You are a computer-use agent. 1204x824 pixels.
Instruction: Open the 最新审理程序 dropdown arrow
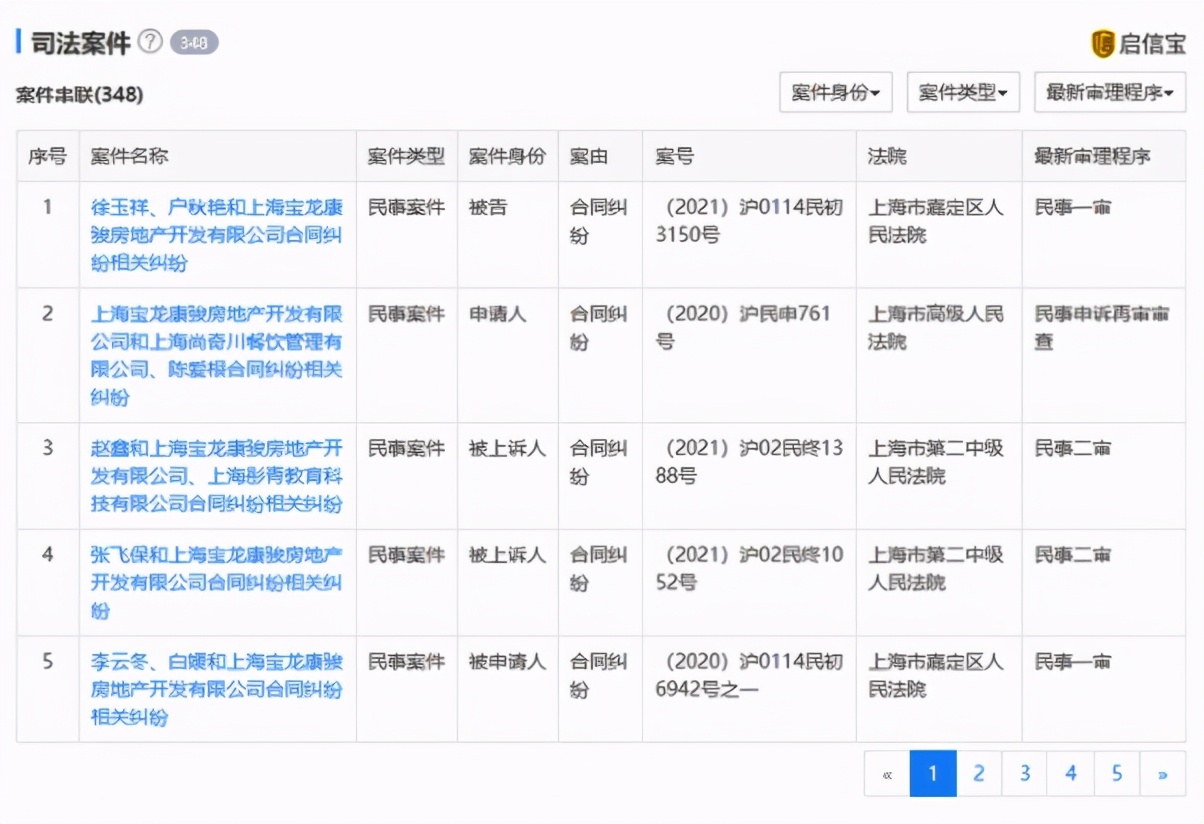click(1170, 92)
